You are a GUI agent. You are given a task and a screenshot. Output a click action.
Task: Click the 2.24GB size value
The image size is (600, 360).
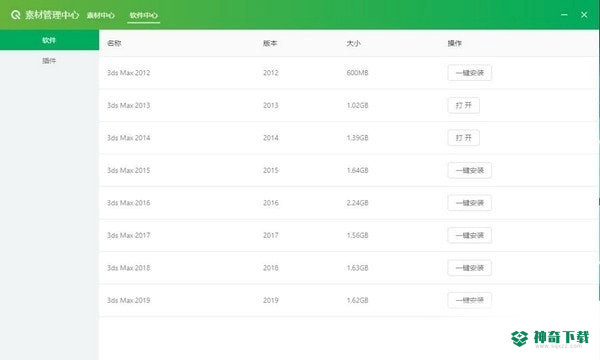point(357,203)
